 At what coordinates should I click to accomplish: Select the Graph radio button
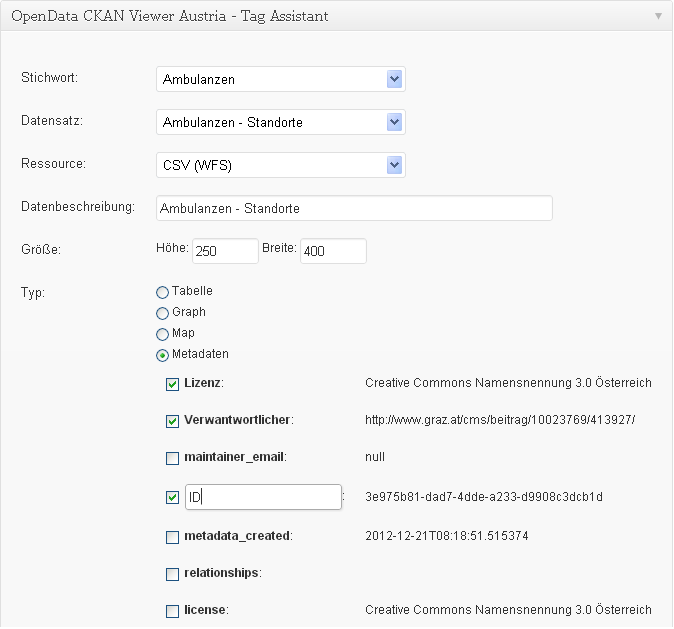(x=163, y=313)
